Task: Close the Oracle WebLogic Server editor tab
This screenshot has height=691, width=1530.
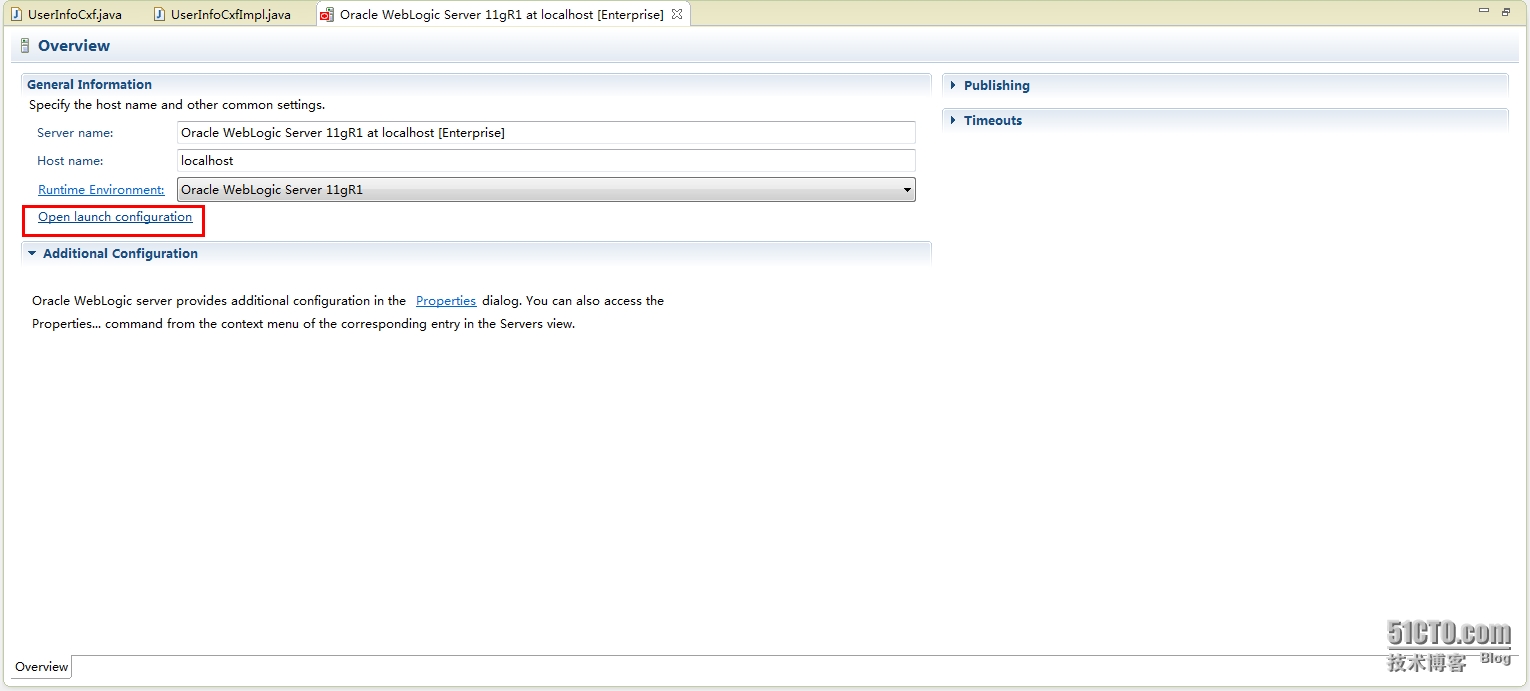Action: pos(677,14)
